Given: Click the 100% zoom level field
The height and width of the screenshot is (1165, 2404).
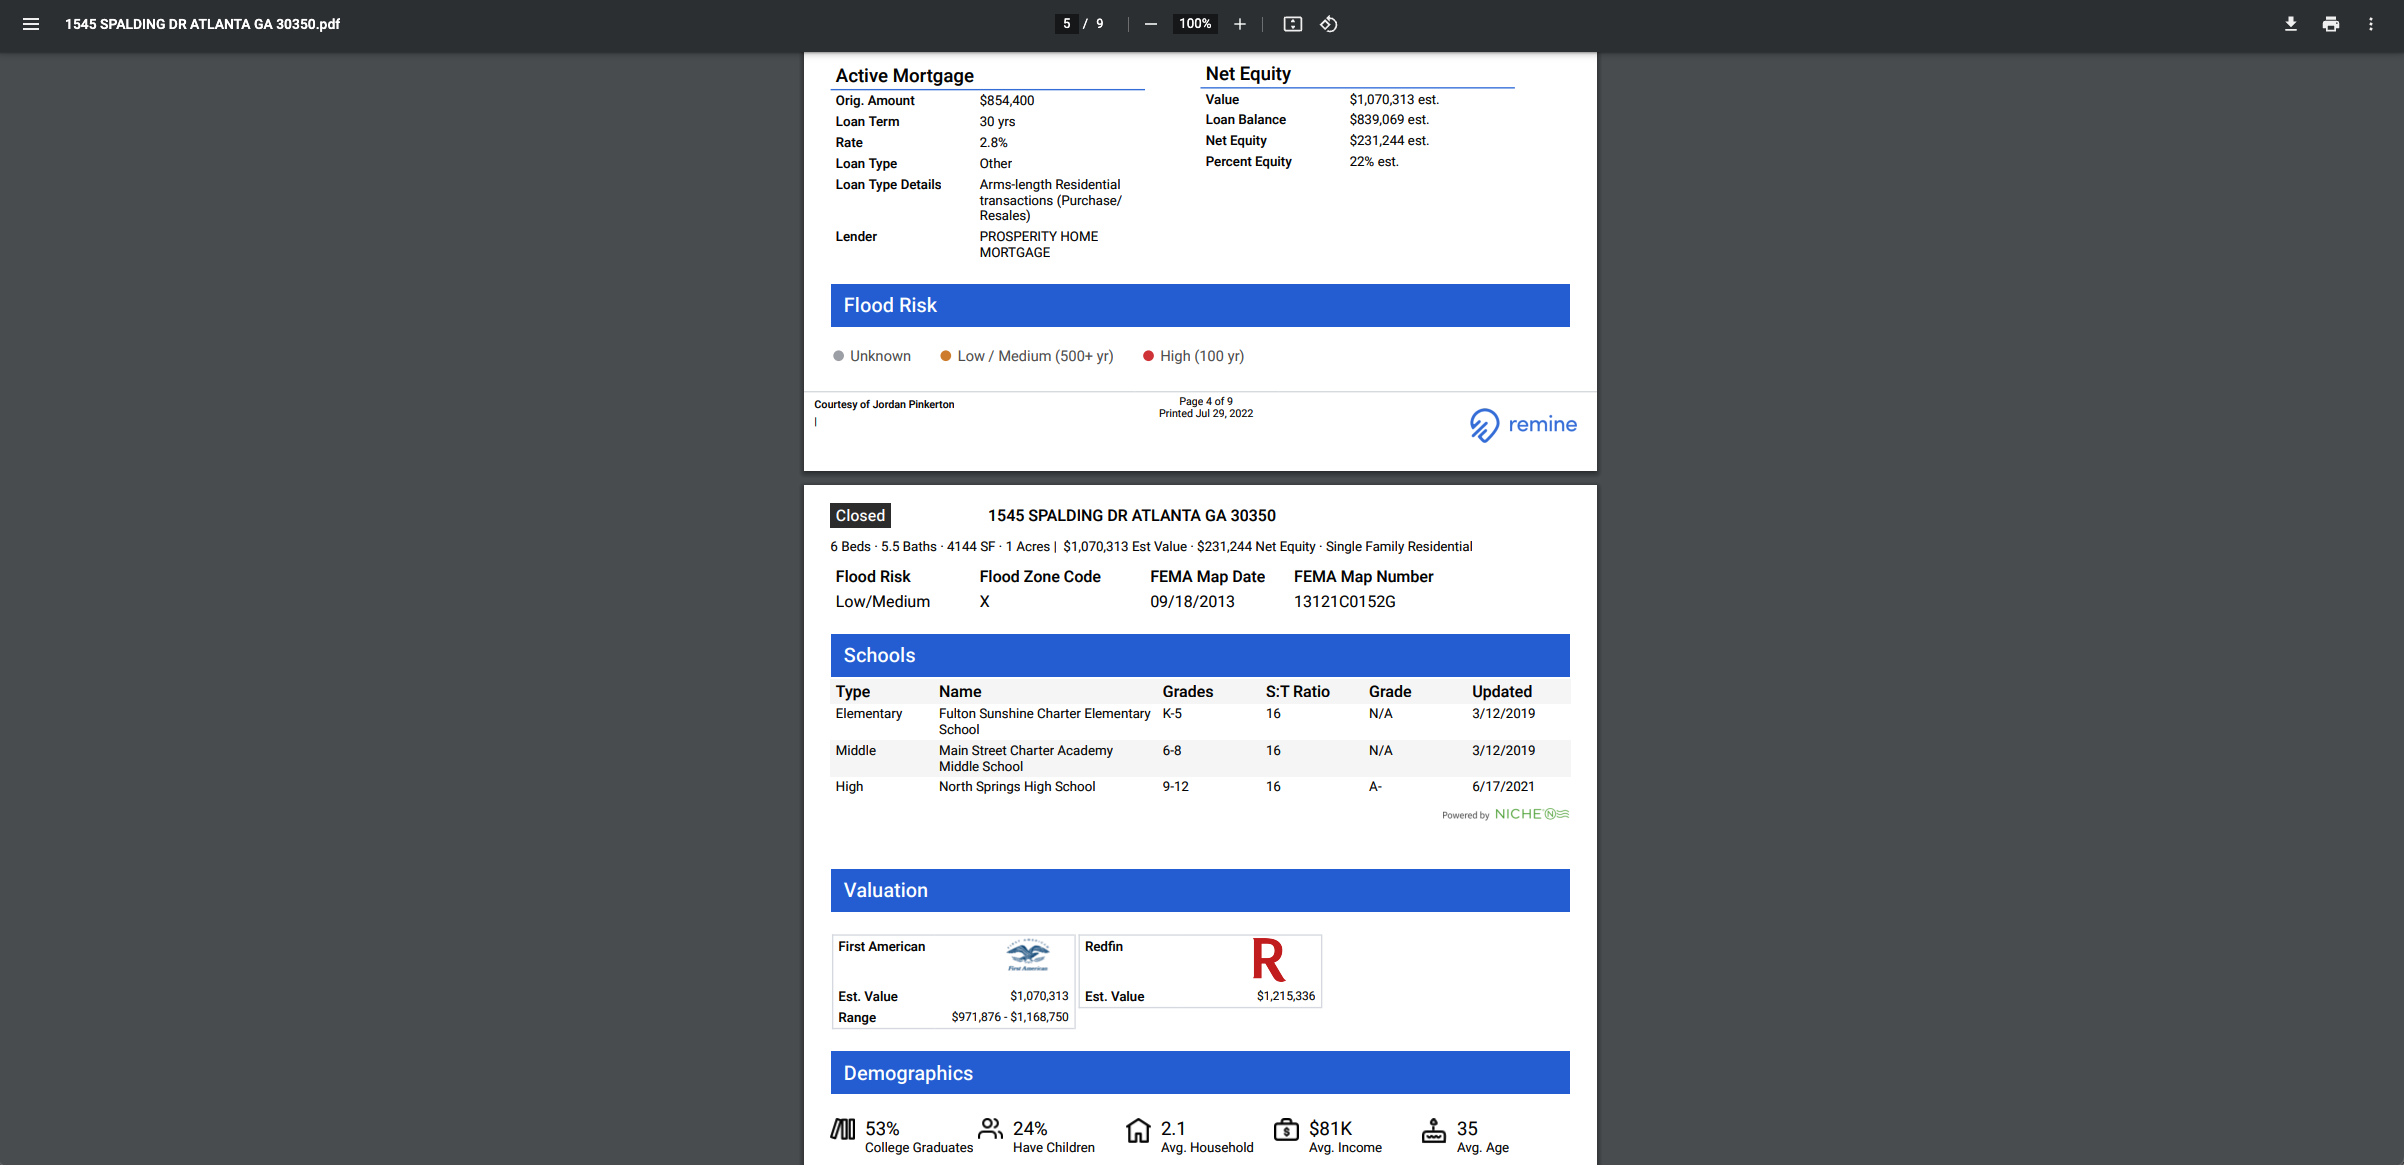Looking at the screenshot, I should pos(1195,24).
